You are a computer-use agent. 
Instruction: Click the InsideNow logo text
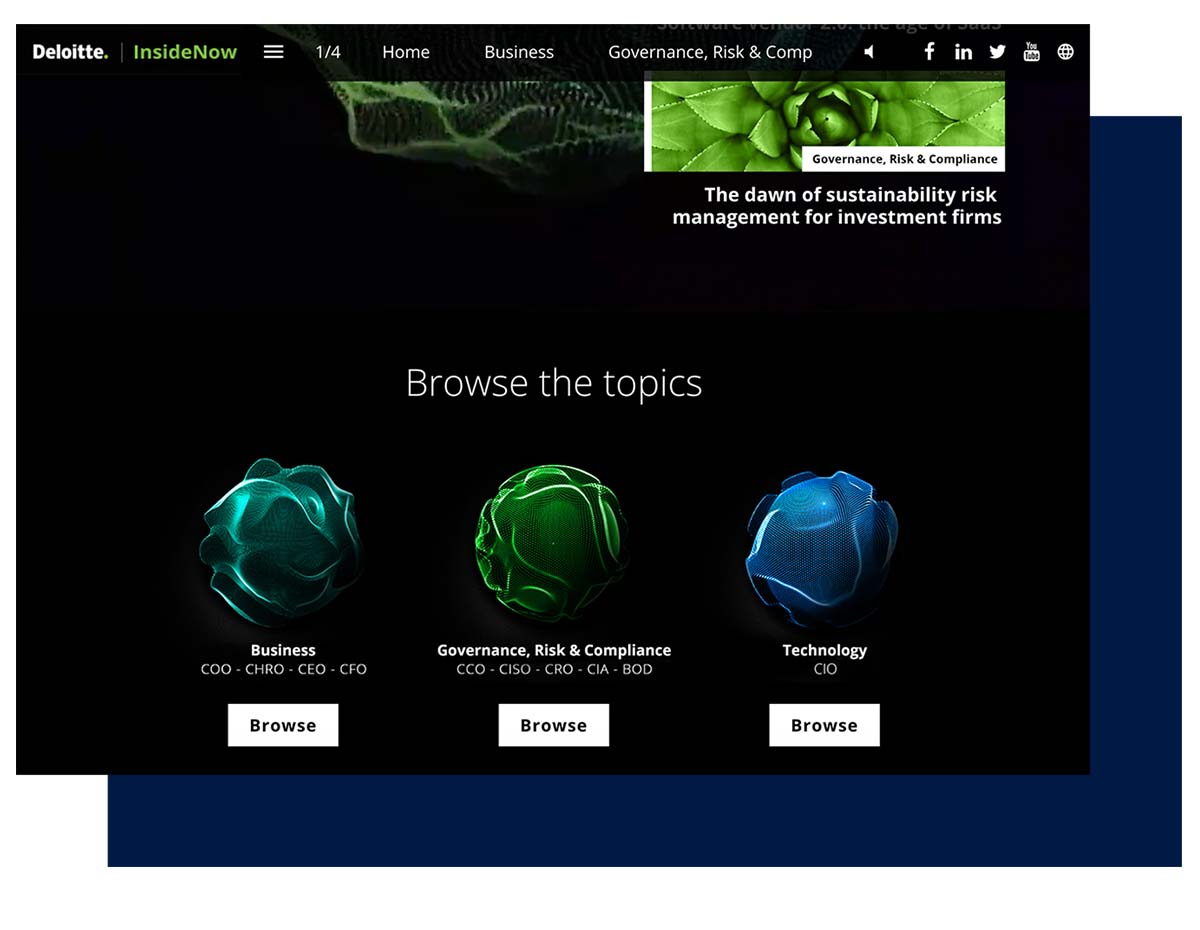[x=185, y=52]
